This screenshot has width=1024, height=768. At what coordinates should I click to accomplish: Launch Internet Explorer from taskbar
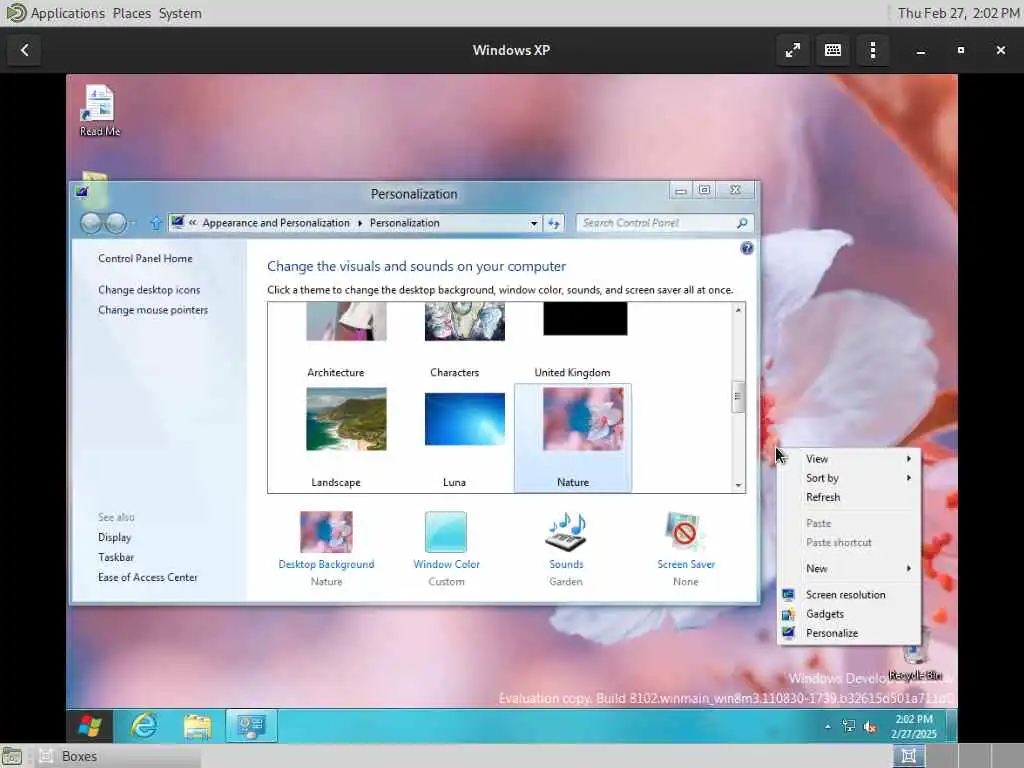(x=144, y=726)
